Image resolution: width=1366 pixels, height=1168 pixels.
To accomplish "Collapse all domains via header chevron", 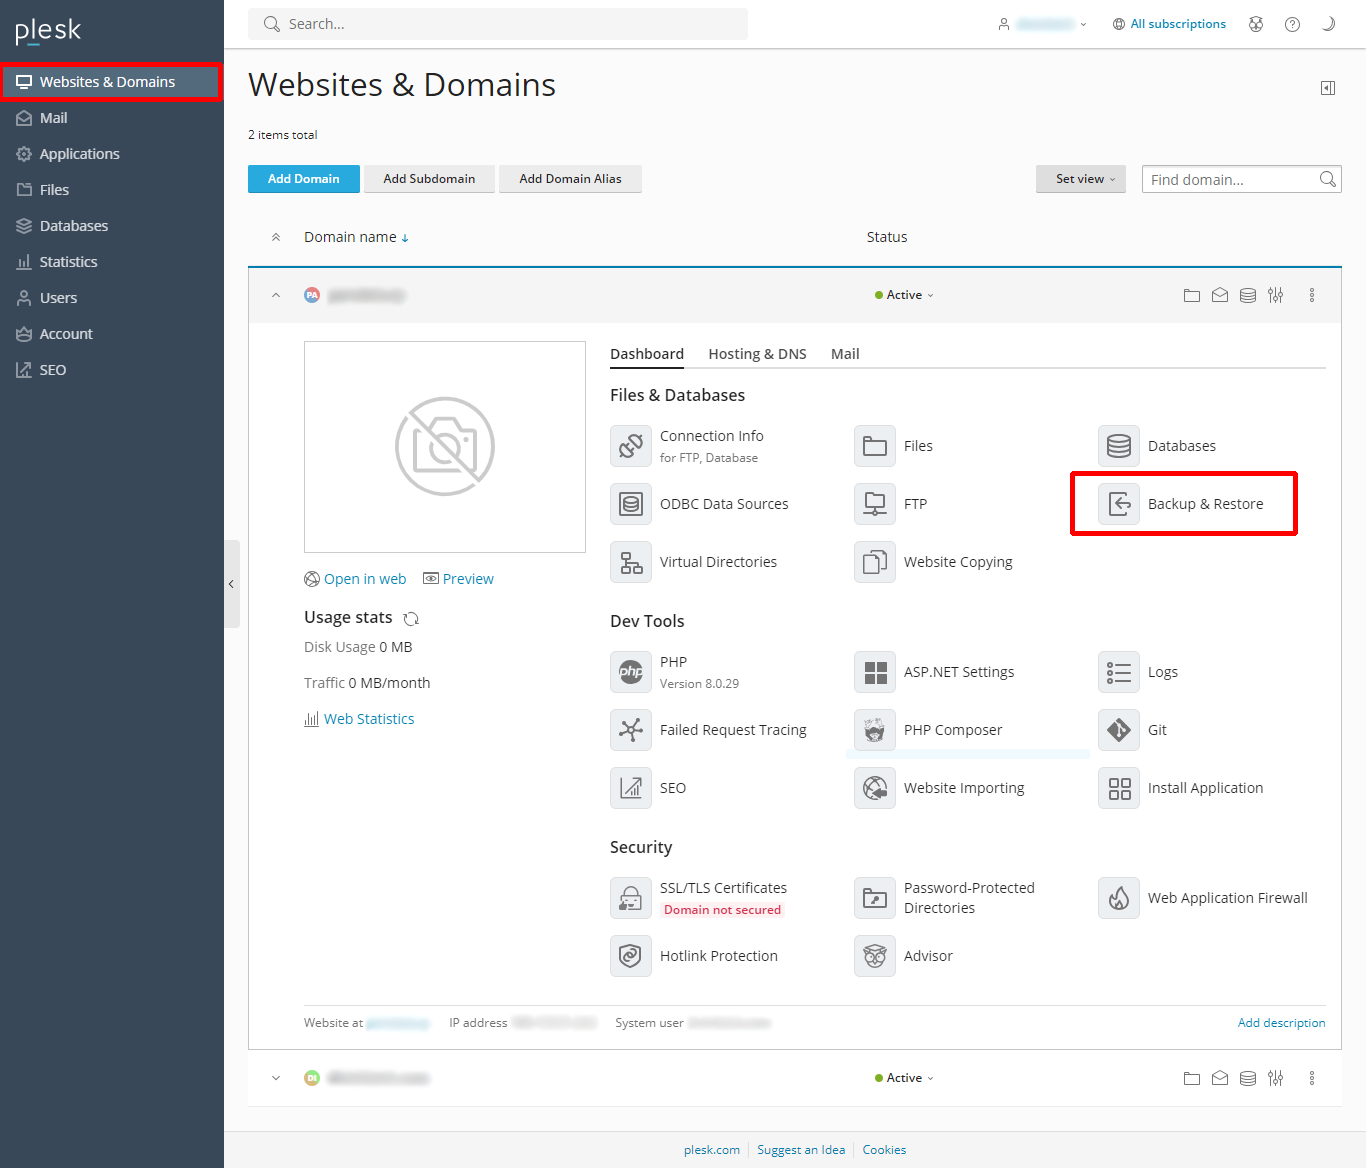I will point(276,237).
